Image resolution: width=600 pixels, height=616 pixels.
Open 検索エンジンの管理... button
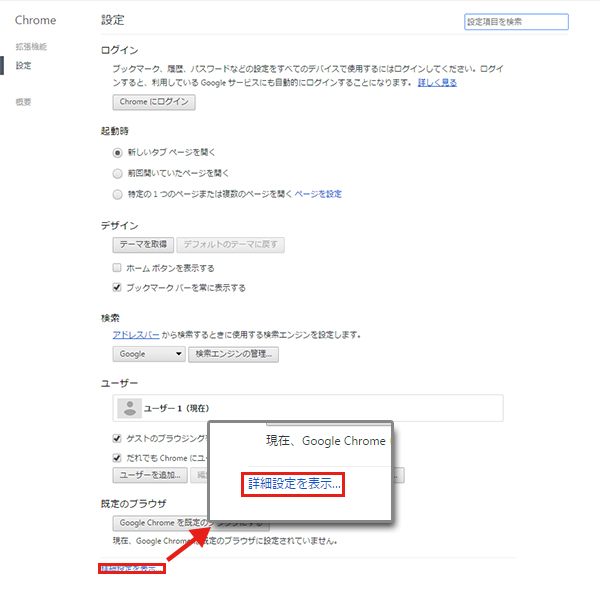click(235, 354)
